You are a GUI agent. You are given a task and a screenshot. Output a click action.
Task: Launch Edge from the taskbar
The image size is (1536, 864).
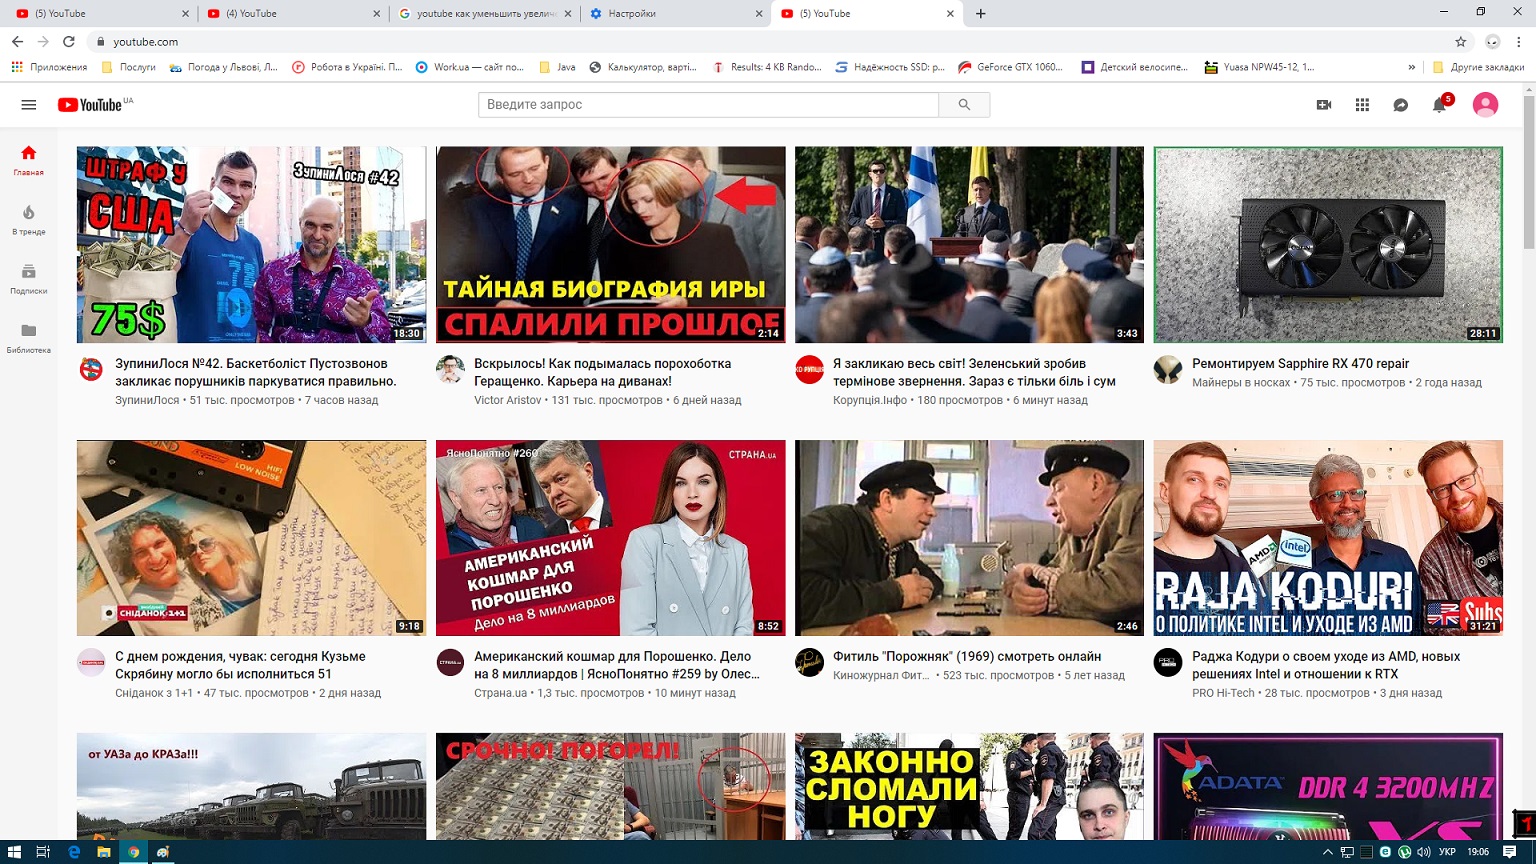point(74,852)
